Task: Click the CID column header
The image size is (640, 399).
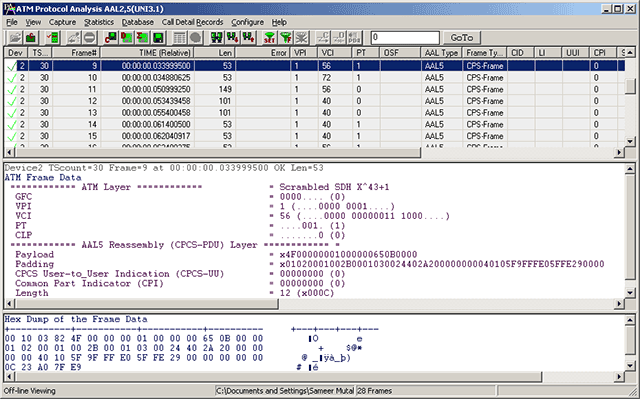Action: pyautogui.click(x=521, y=53)
